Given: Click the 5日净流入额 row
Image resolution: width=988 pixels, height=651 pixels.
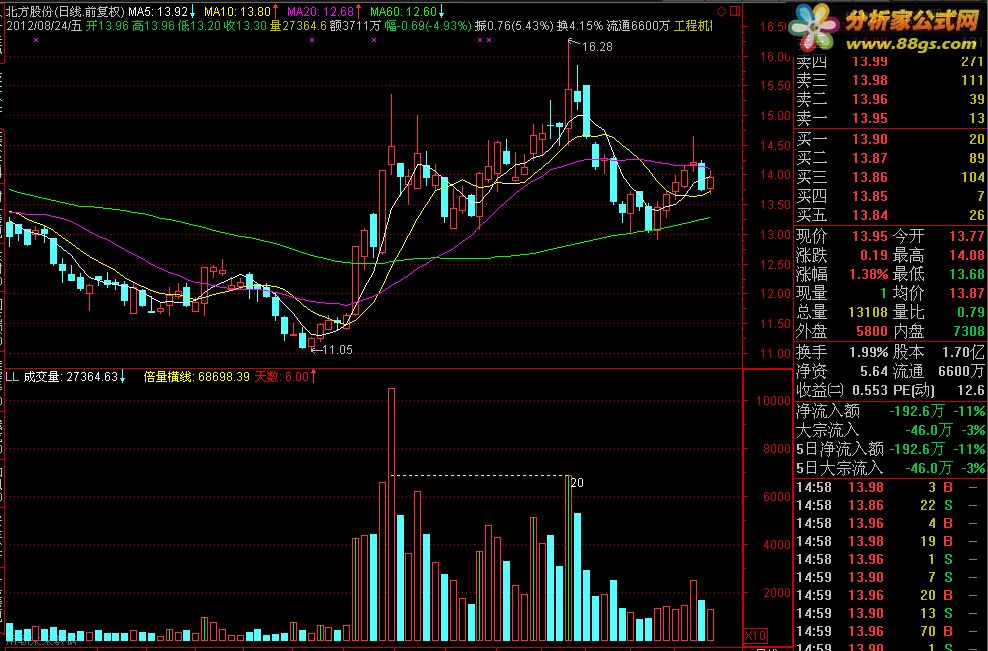Looking at the screenshot, I should tap(890, 449).
